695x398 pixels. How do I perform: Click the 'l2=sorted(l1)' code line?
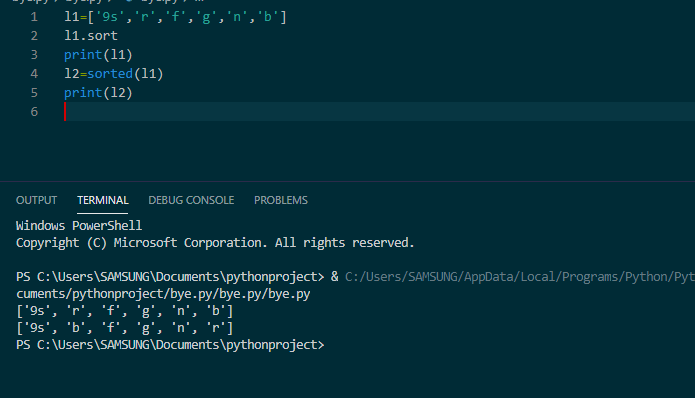pyautogui.click(x=114, y=74)
